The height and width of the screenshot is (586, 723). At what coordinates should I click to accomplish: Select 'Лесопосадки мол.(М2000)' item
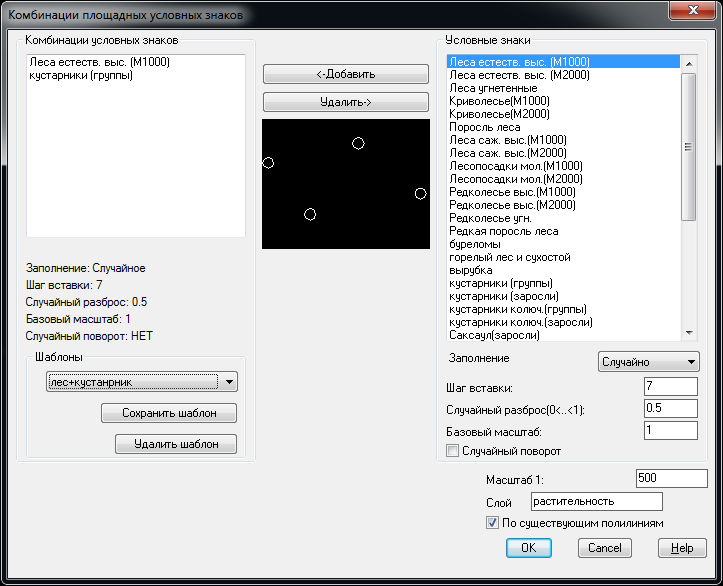[563, 179]
